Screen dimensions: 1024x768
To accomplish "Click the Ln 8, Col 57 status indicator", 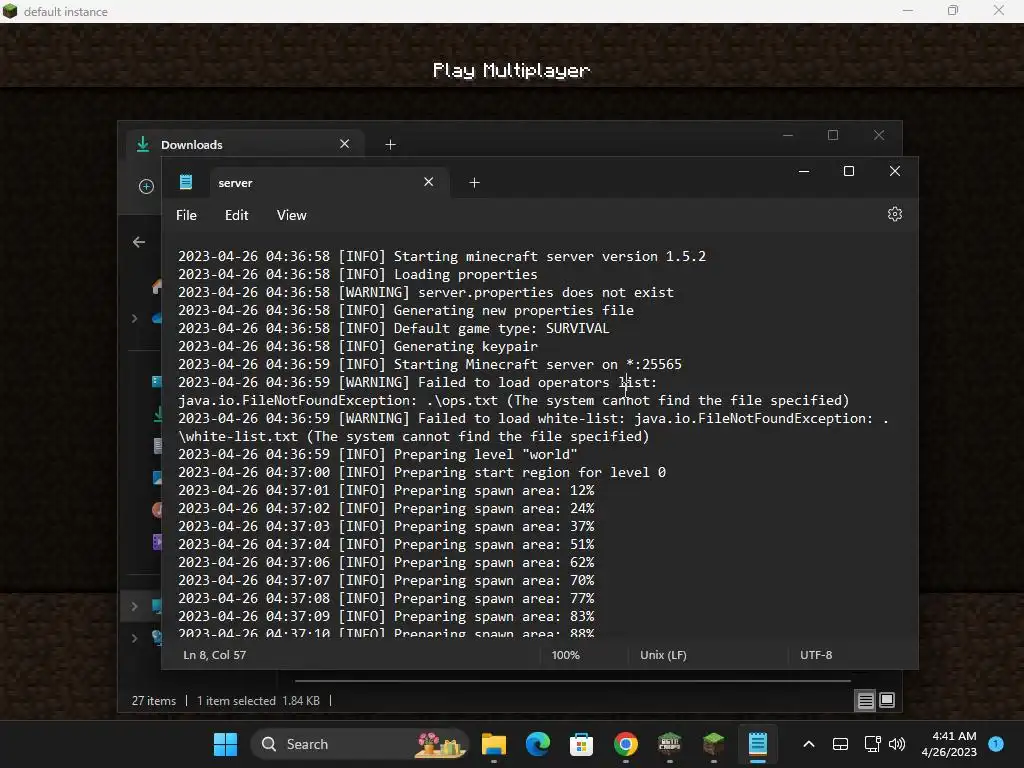I will [x=215, y=655].
